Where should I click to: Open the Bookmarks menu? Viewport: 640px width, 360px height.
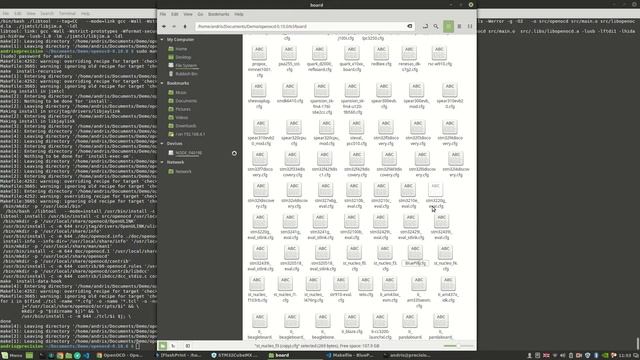coord(218,14)
